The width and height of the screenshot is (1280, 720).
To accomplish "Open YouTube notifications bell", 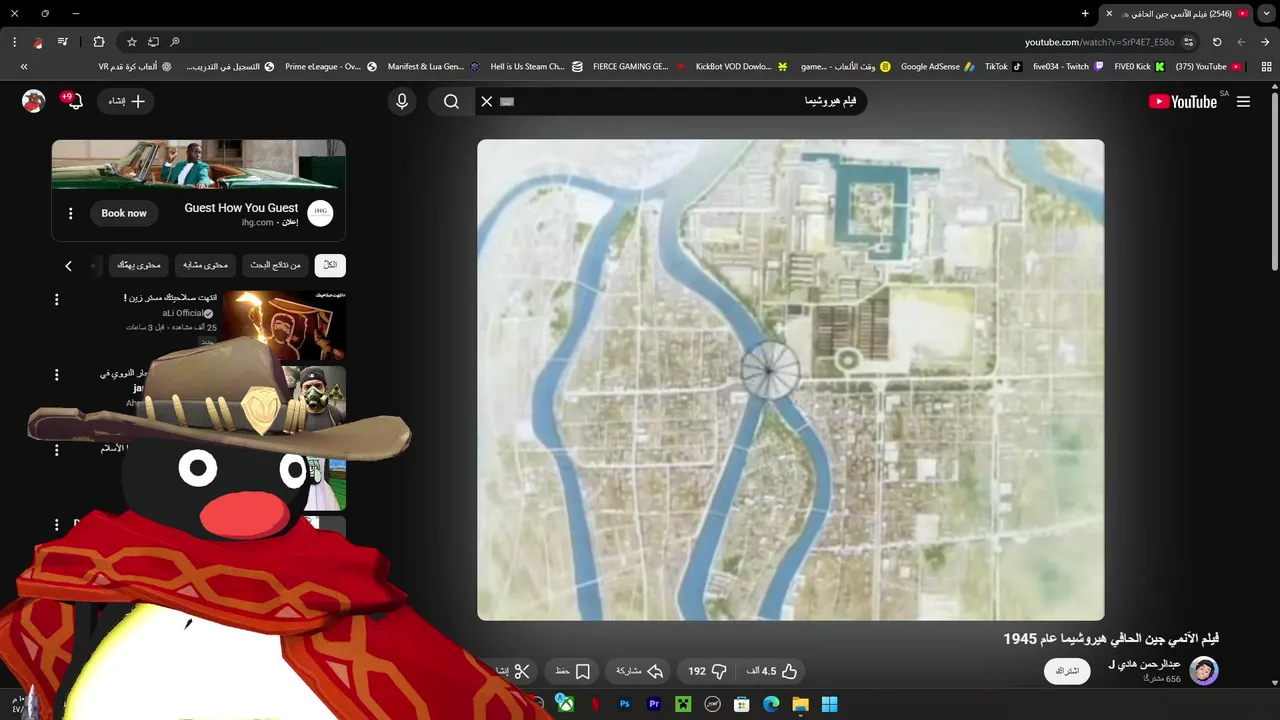I will click(x=74, y=101).
